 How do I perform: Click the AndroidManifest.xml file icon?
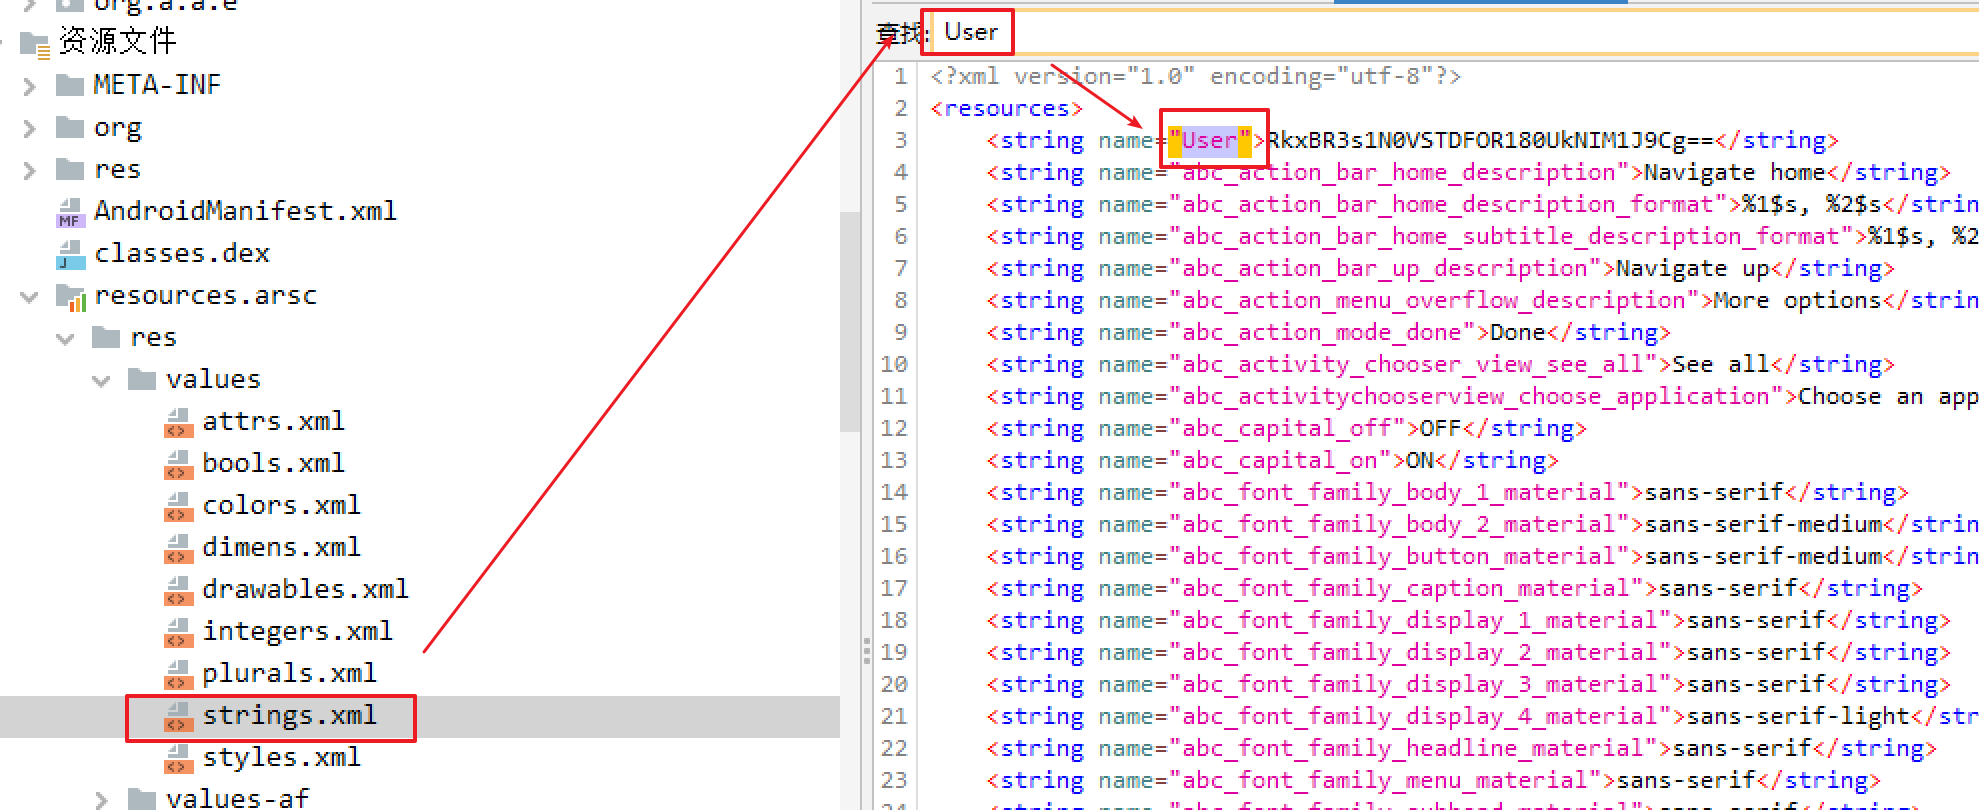[70, 211]
